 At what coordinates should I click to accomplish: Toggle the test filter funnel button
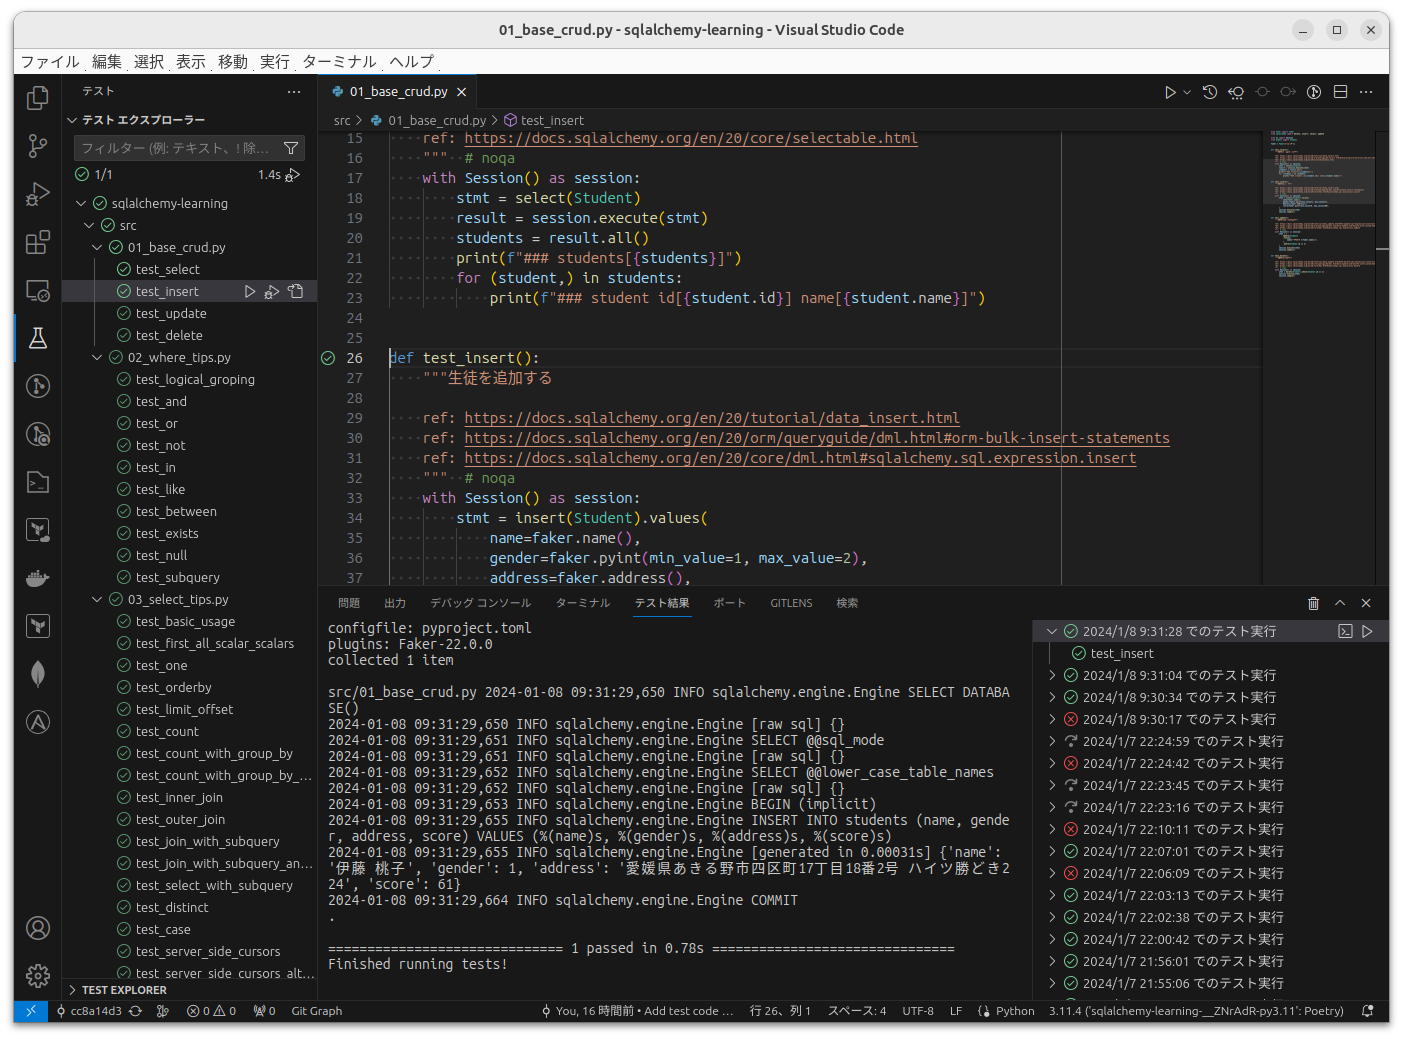(291, 148)
